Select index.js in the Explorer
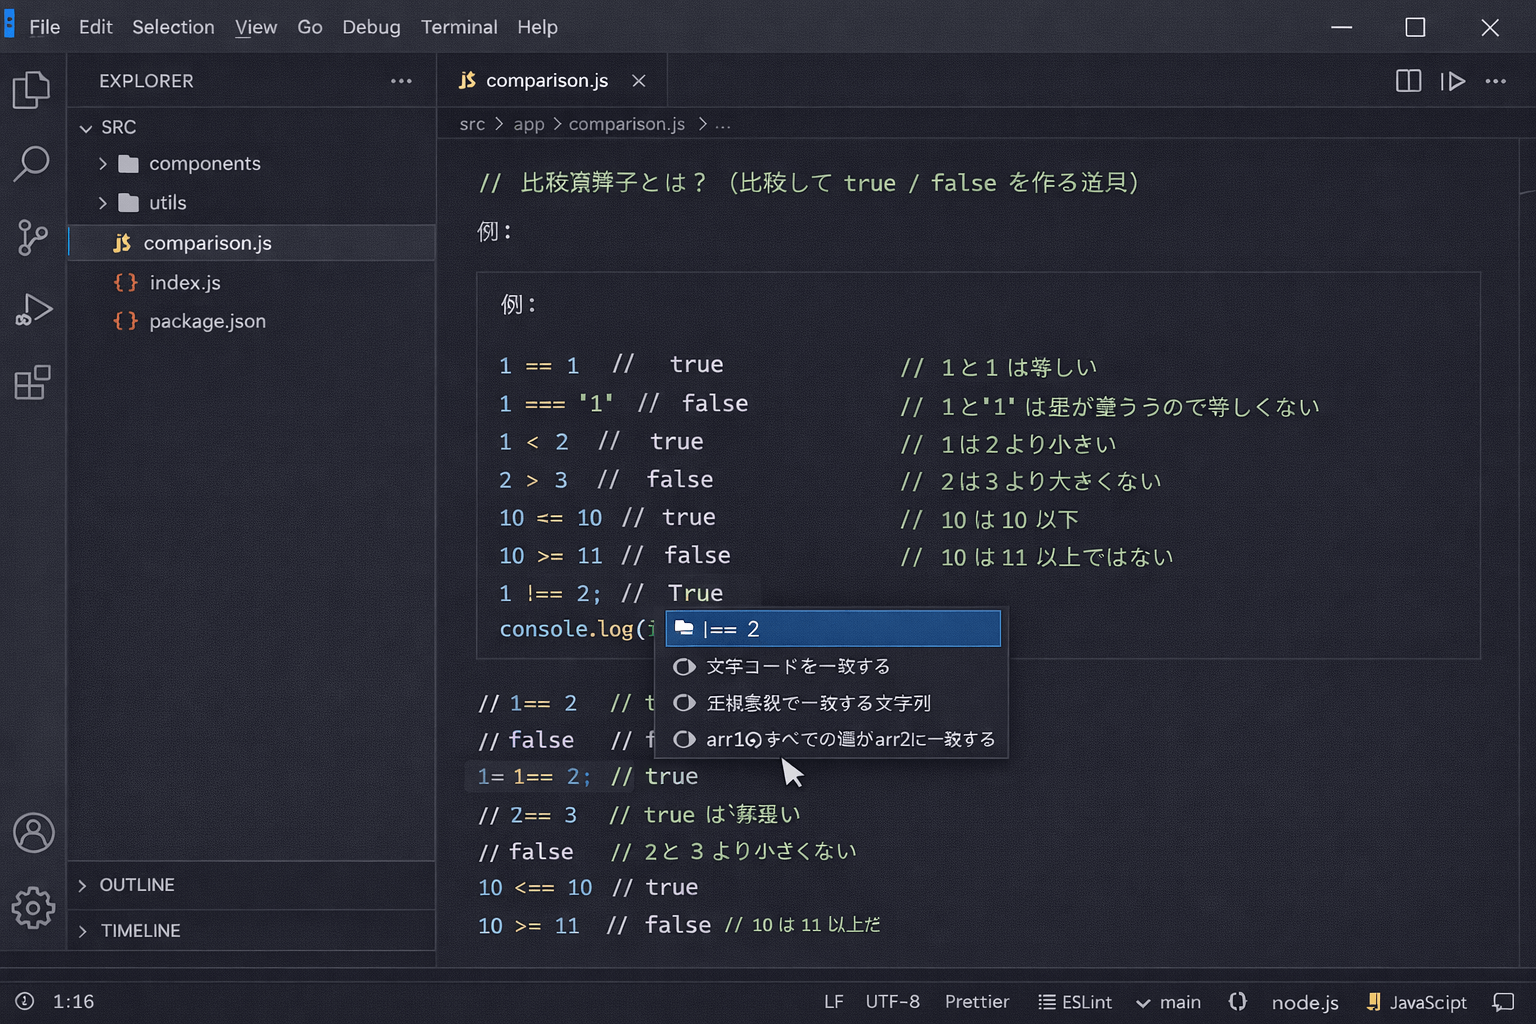 click(185, 282)
